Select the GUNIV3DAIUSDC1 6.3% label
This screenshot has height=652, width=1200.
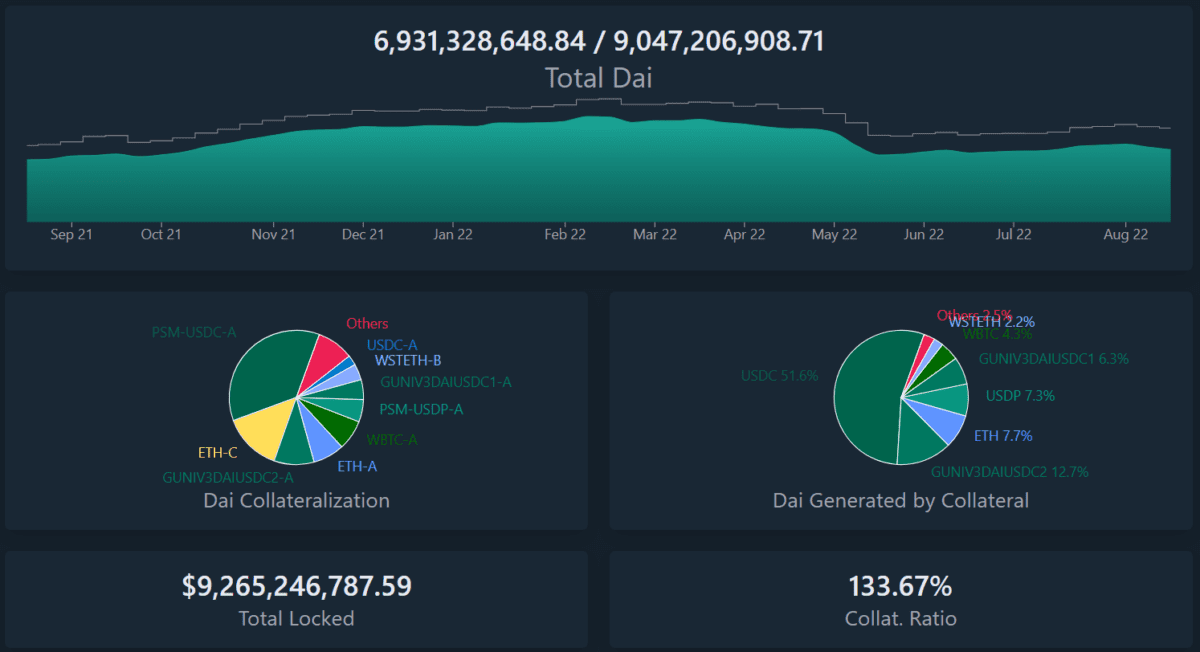pos(1054,358)
